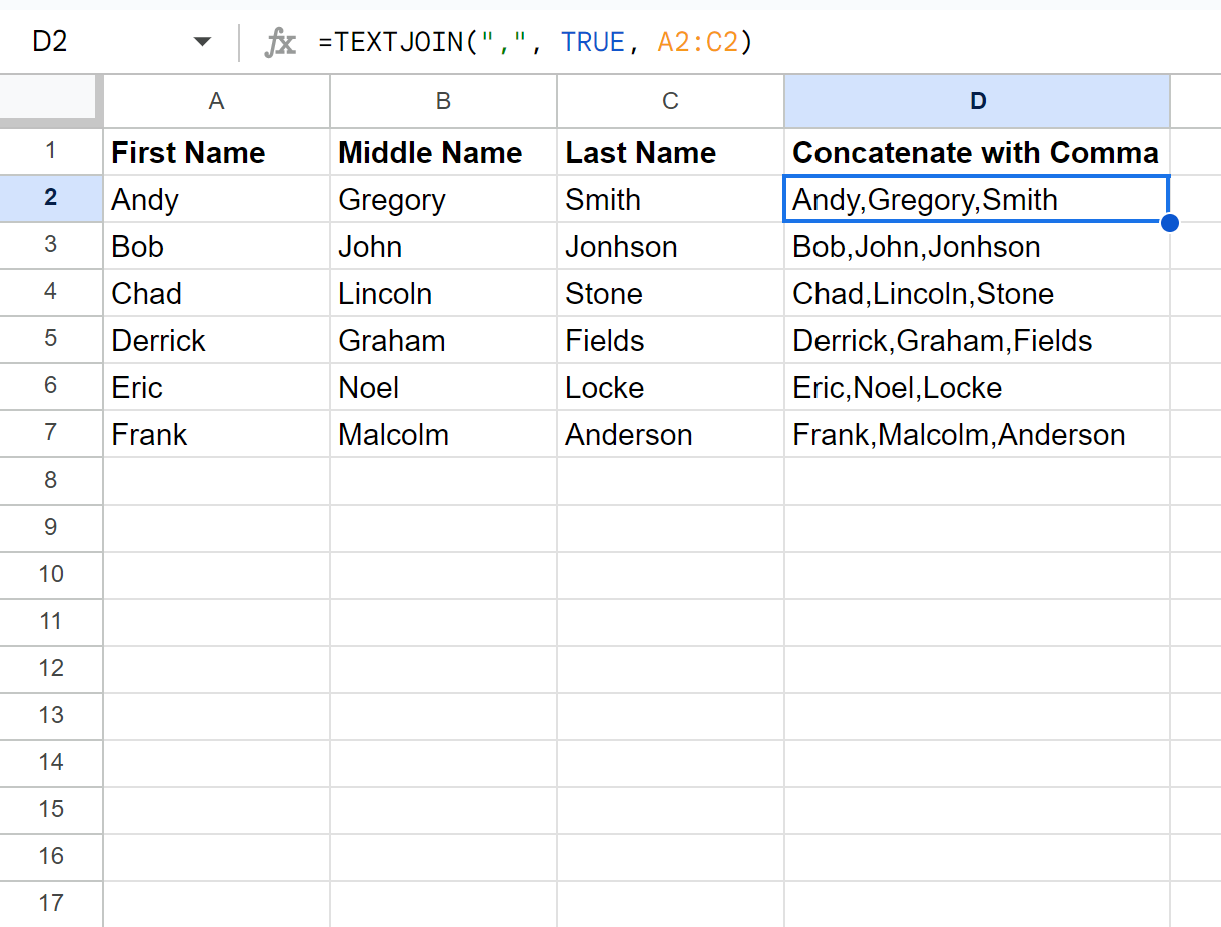Select row 6 header
This screenshot has height=927, width=1221.
51,387
